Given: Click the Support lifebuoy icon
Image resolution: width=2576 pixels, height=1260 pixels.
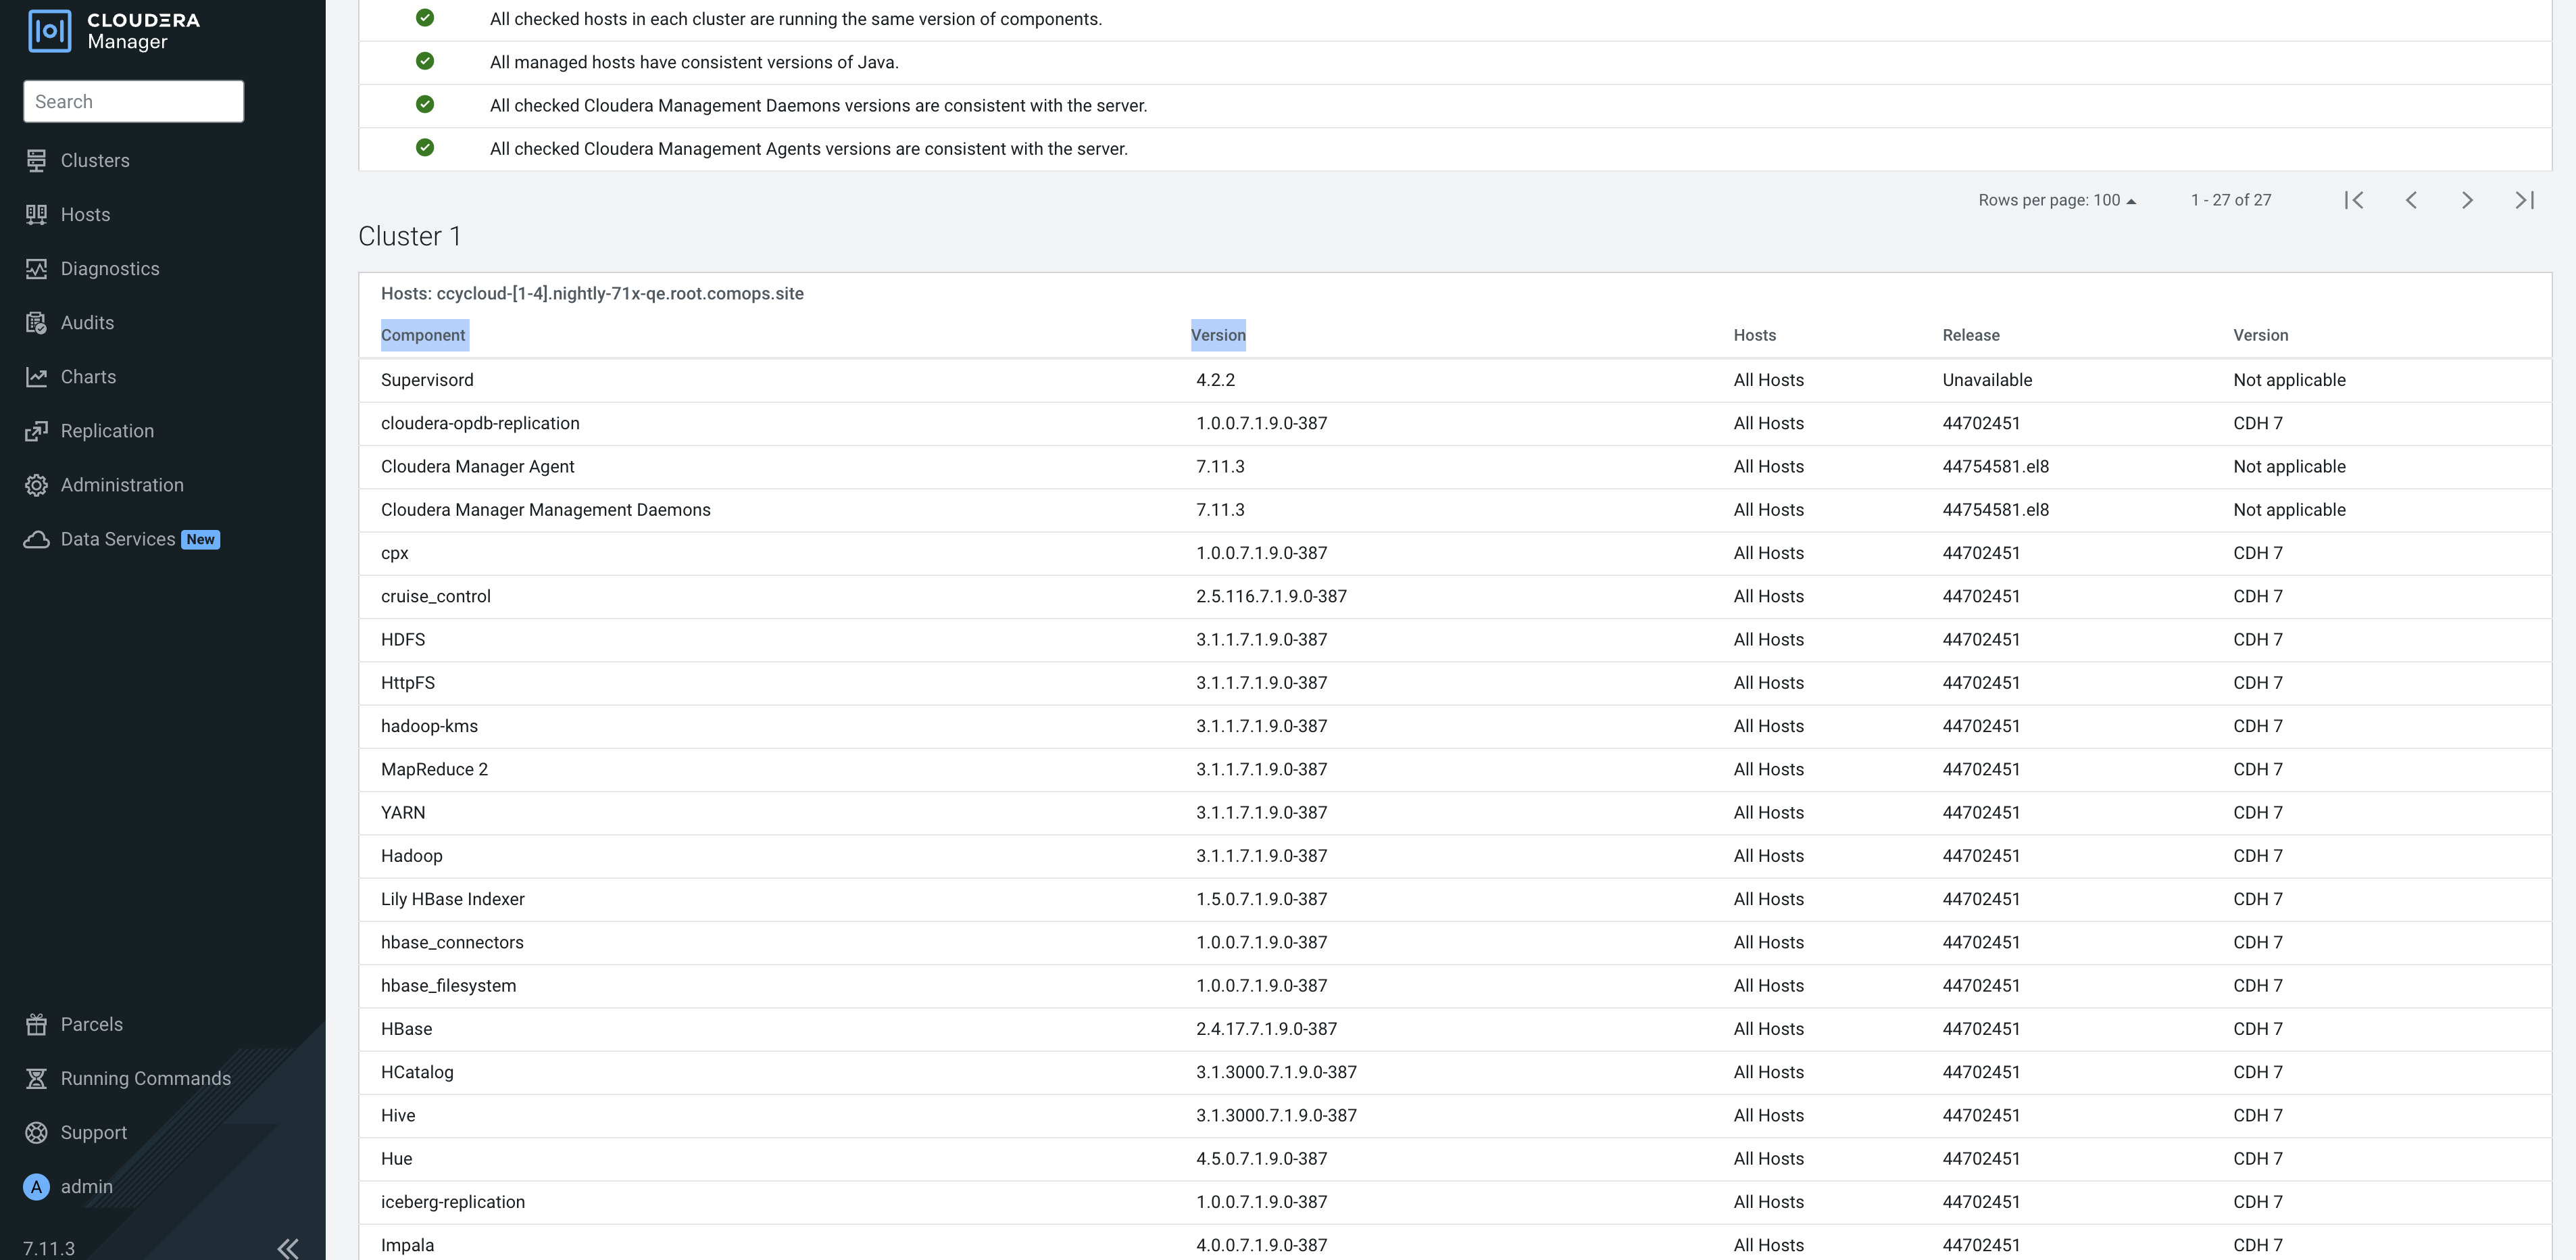Looking at the screenshot, I should 36,1132.
